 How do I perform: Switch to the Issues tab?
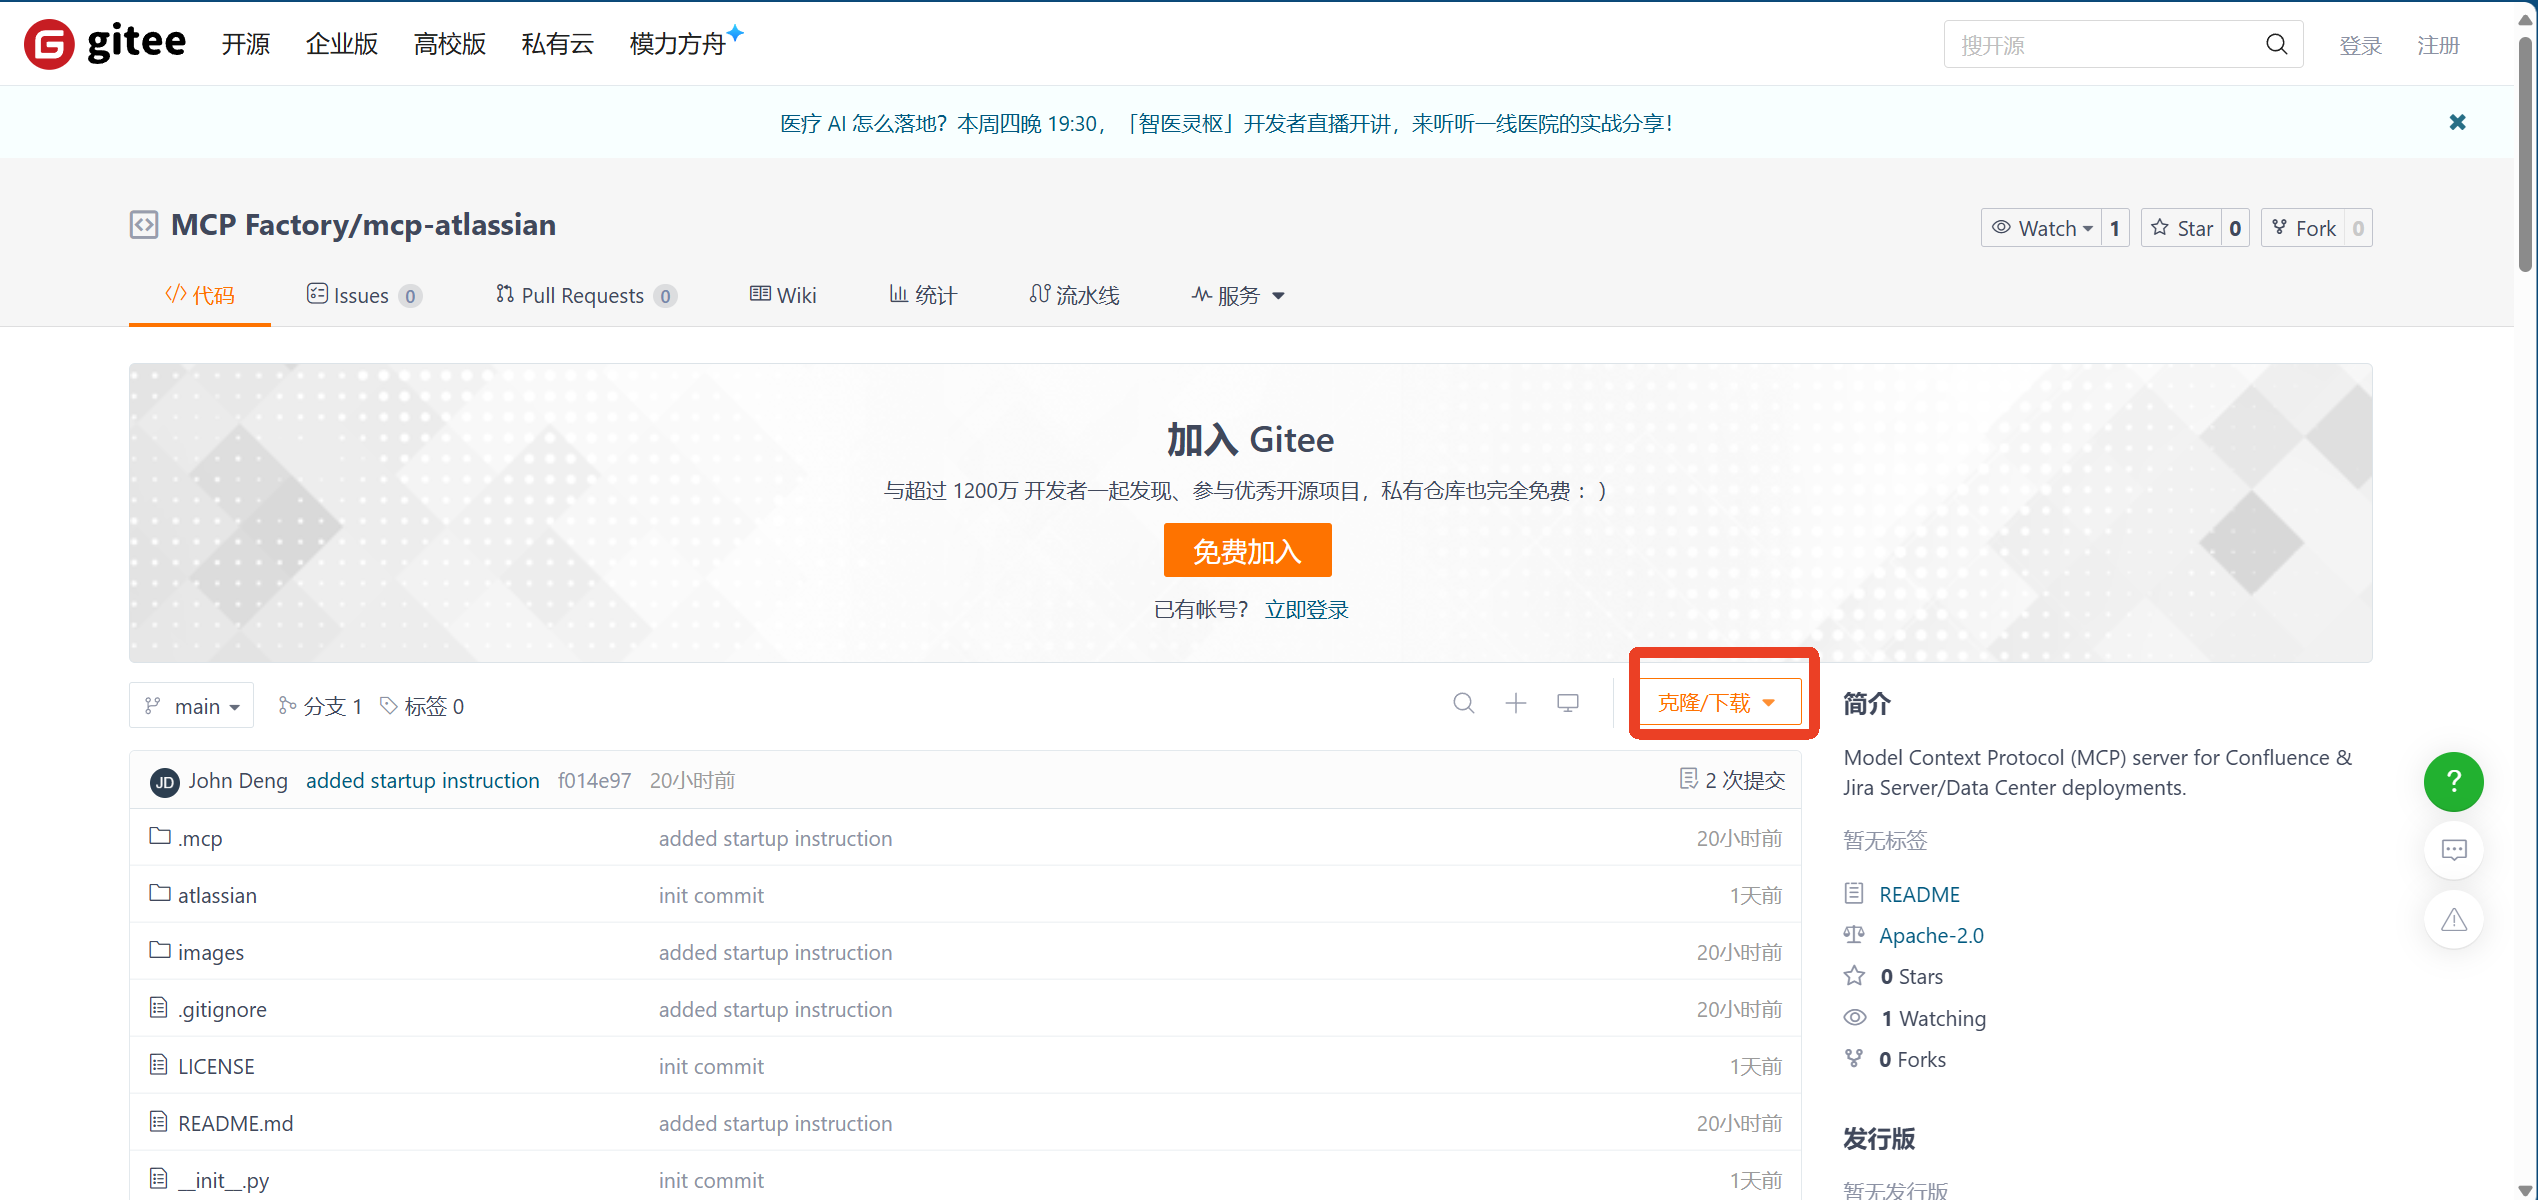361,295
